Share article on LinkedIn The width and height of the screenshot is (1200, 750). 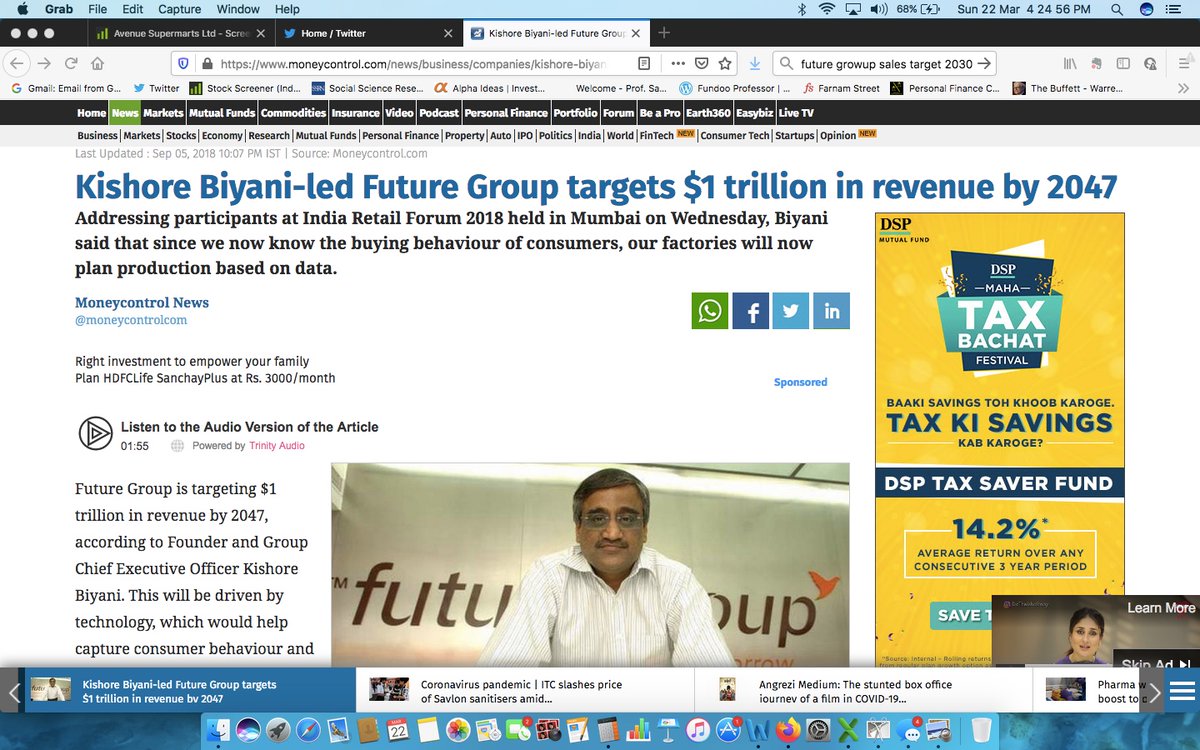[831, 311]
